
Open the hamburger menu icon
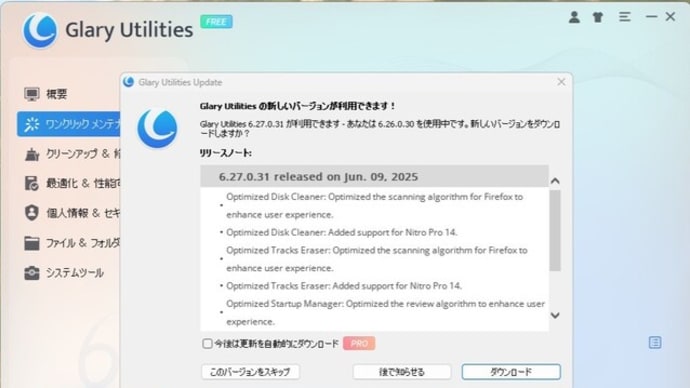click(624, 17)
